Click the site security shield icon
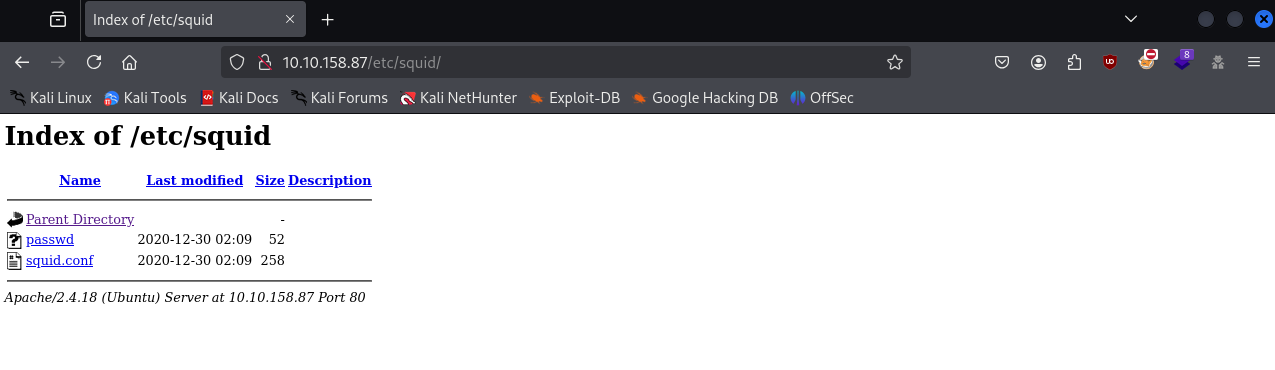The height and width of the screenshot is (370, 1275). coord(237,62)
